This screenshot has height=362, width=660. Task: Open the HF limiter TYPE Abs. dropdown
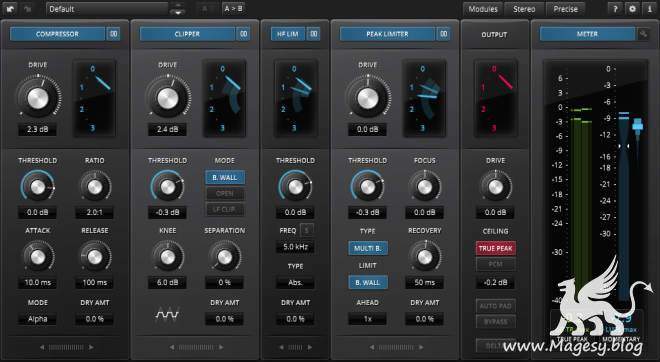[295, 282]
